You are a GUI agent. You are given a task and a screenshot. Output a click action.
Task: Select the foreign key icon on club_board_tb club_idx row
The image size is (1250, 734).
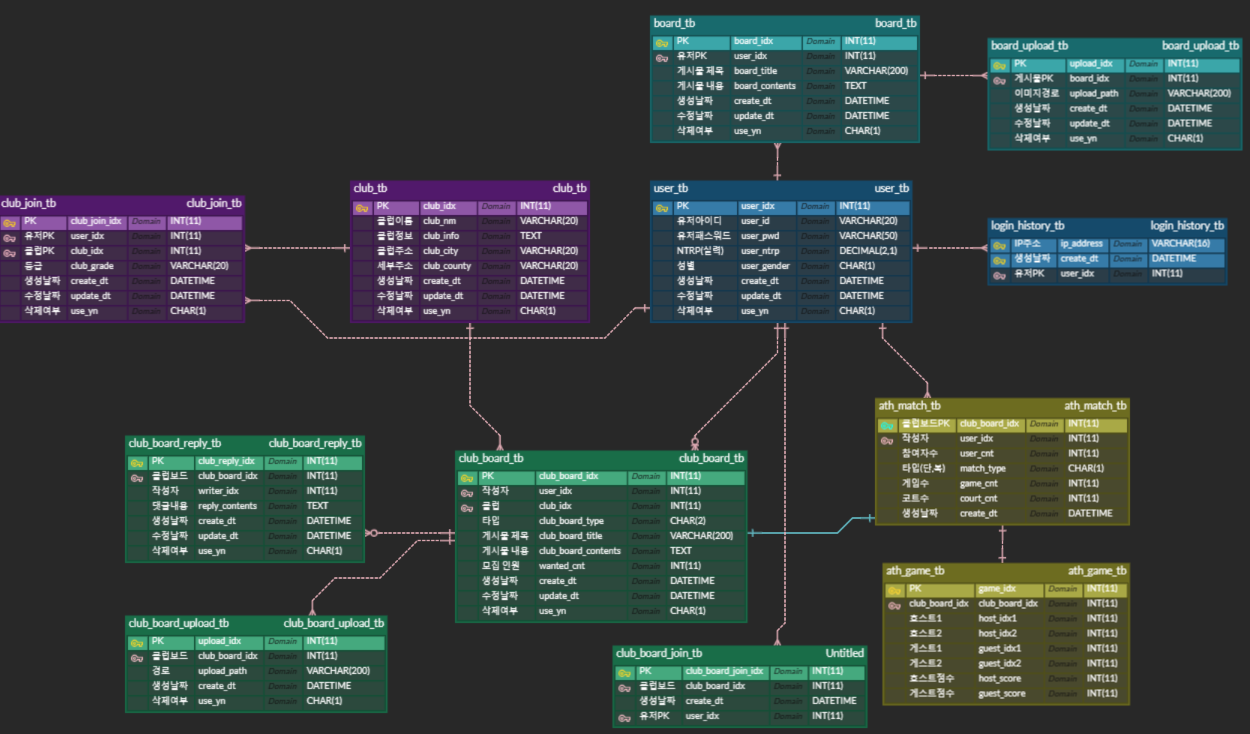point(467,508)
